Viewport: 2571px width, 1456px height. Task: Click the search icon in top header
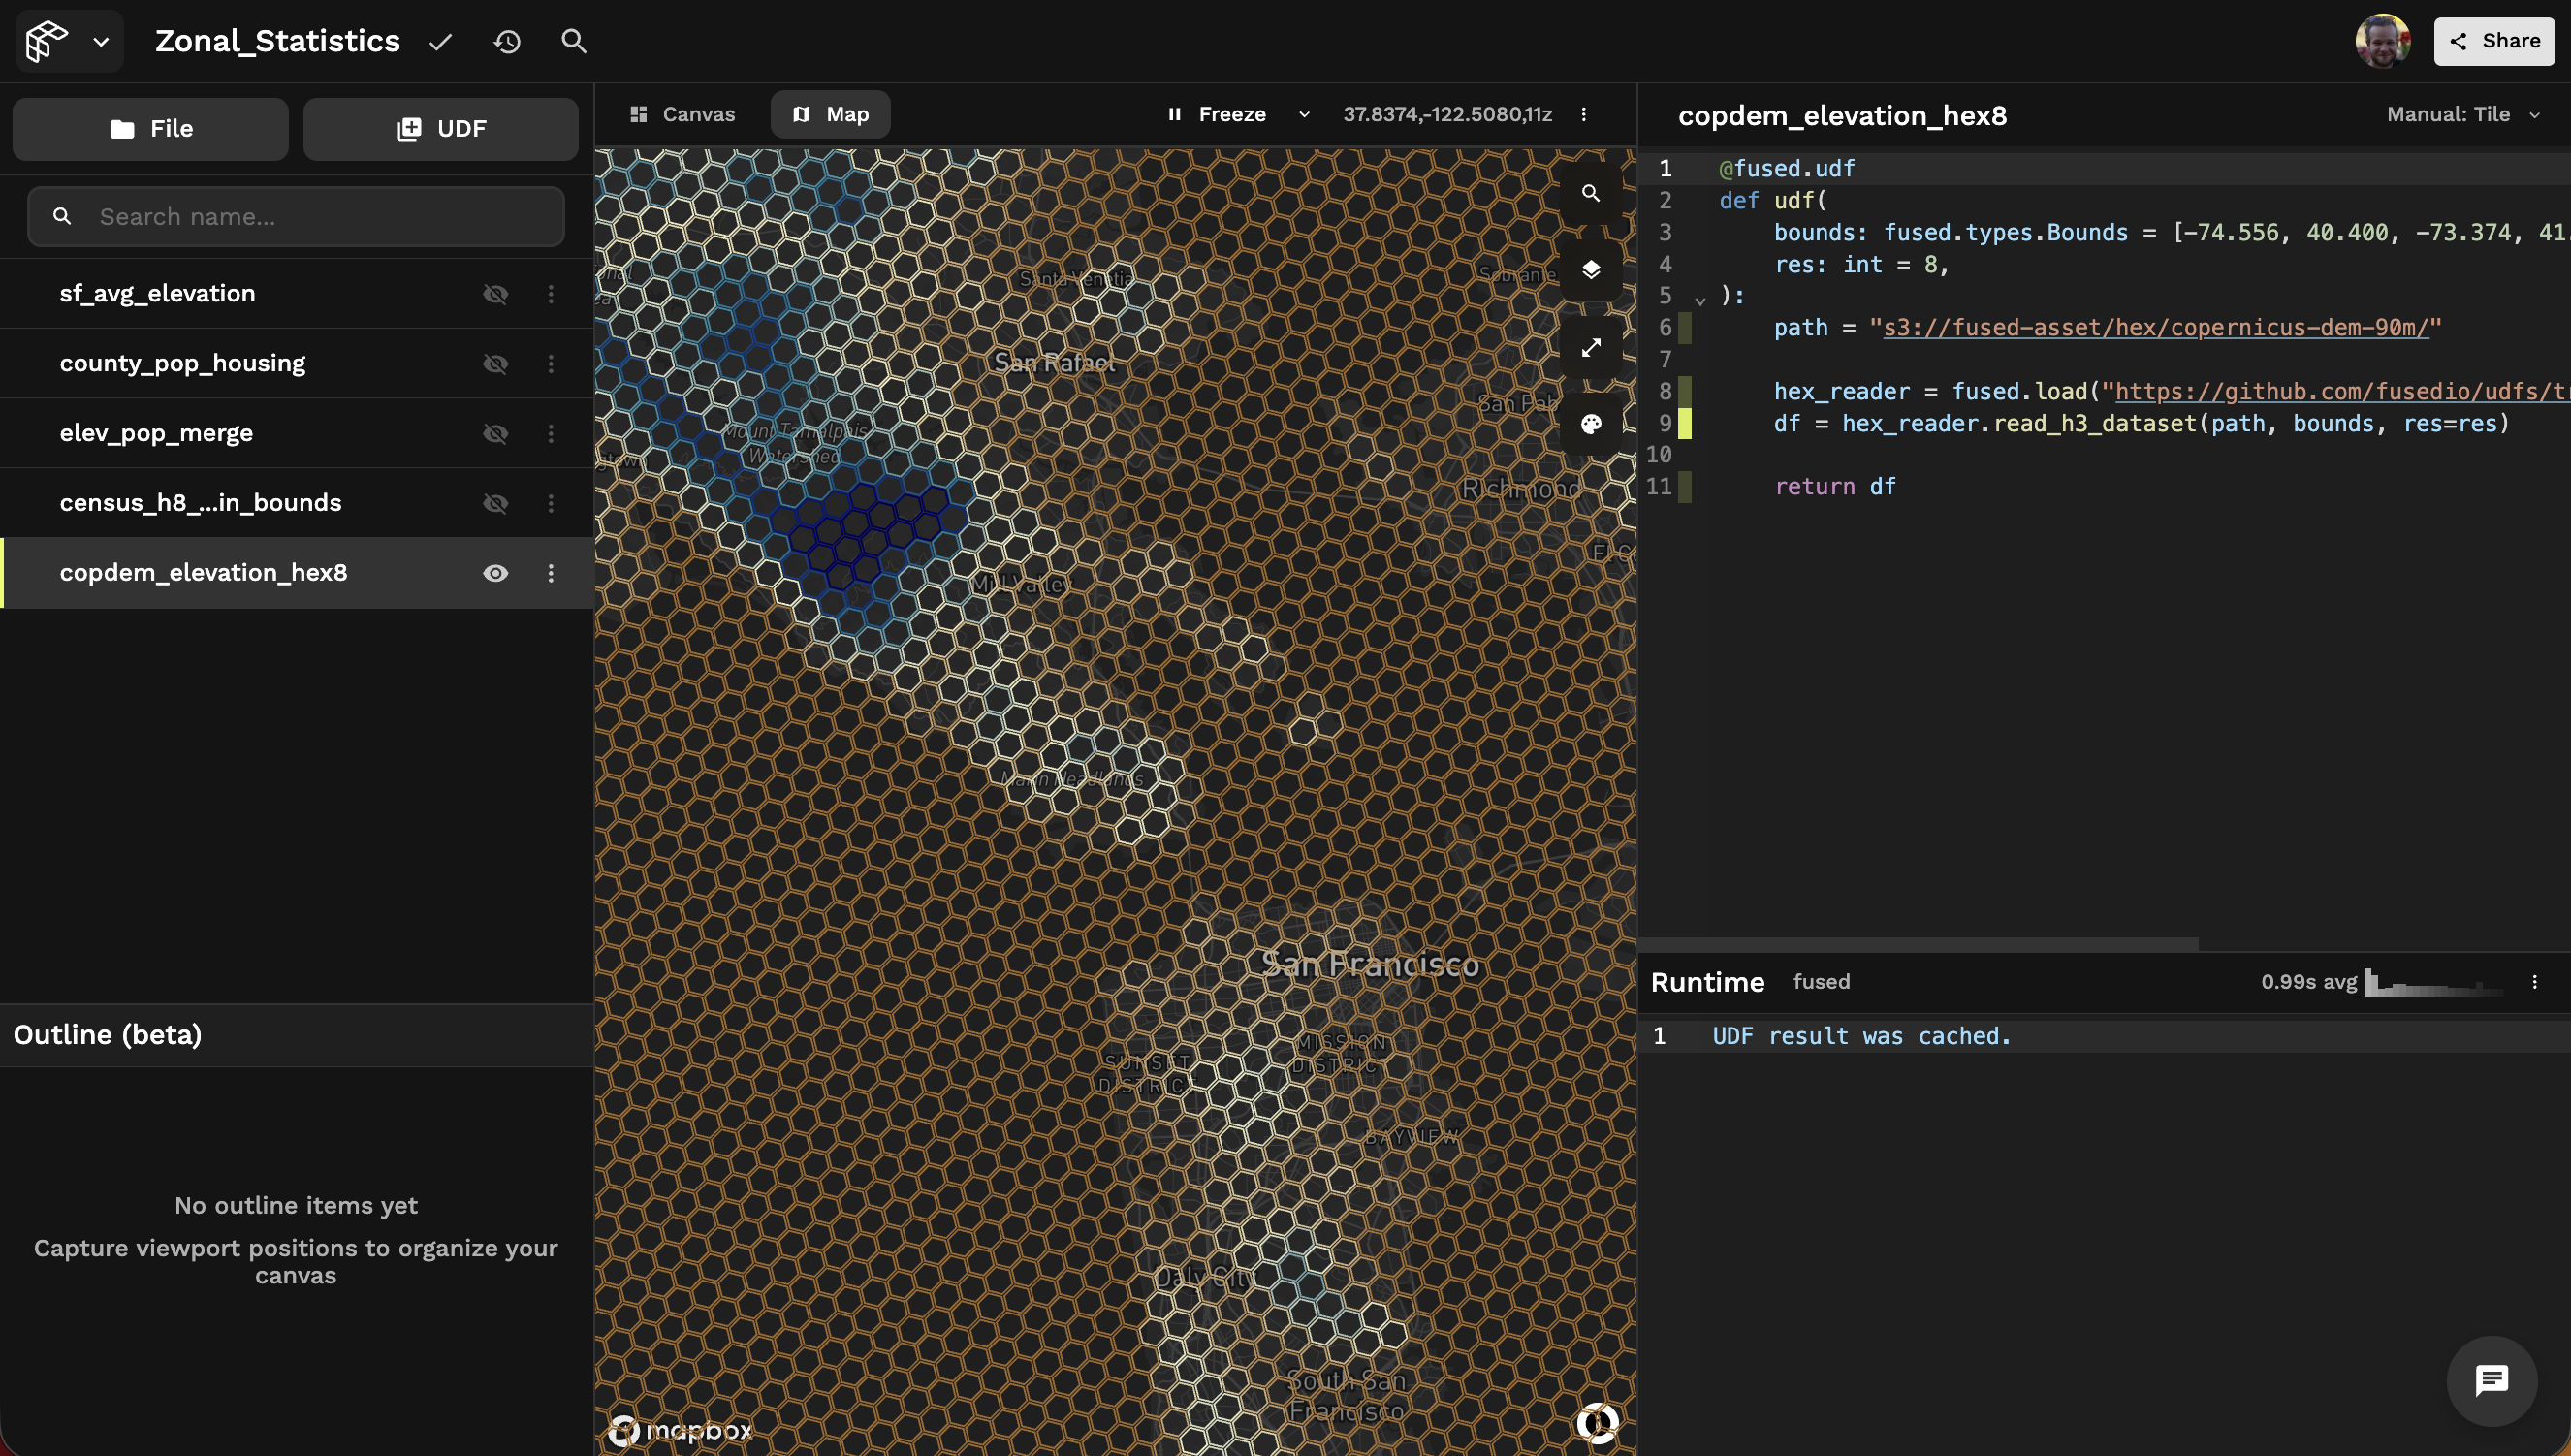coord(573,41)
